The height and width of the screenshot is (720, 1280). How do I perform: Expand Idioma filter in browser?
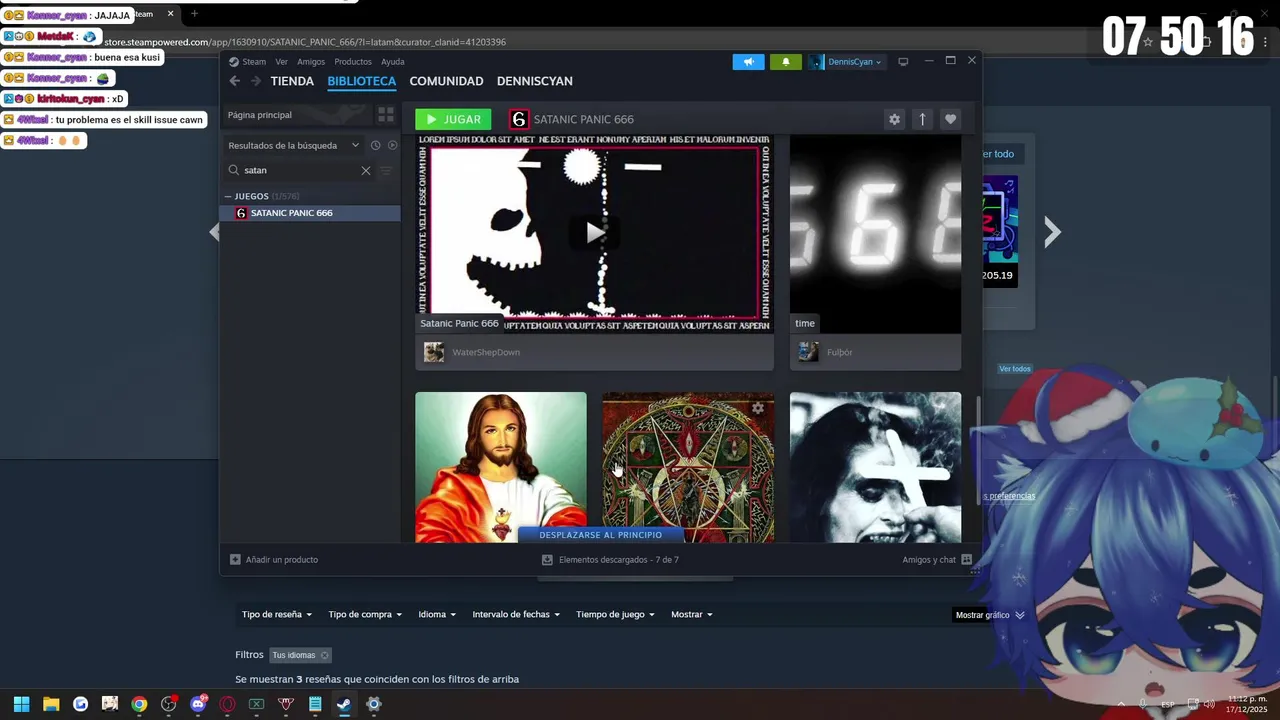click(437, 614)
